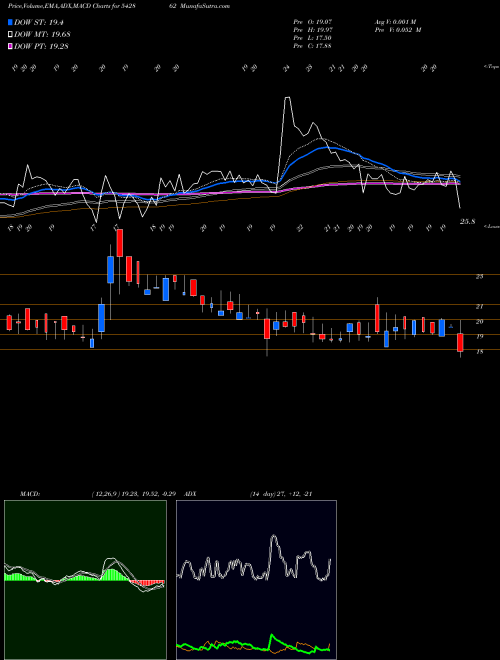This screenshot has height=660, width=500.
Task: Click the white DOW MT legend swatch
Action: (10, 34)
